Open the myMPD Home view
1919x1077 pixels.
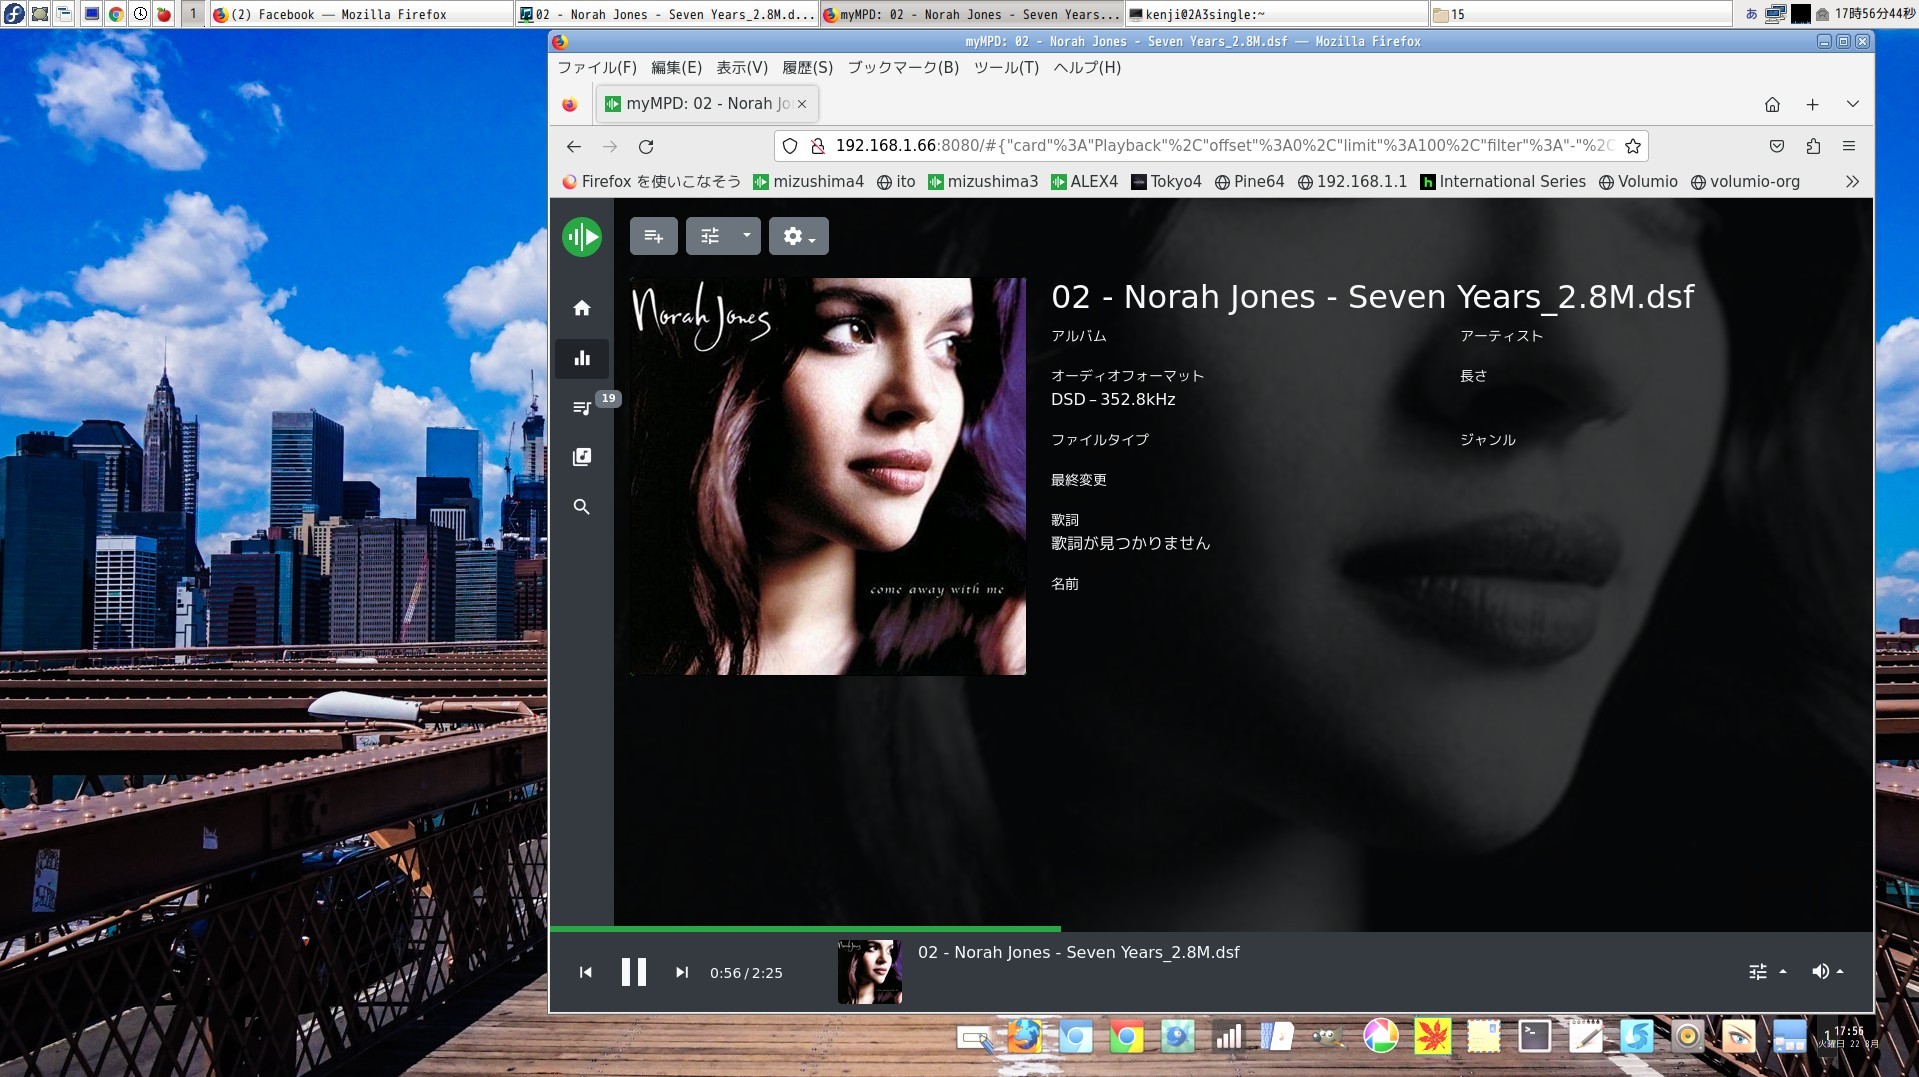pyautogui.click(x=582, y=308)
